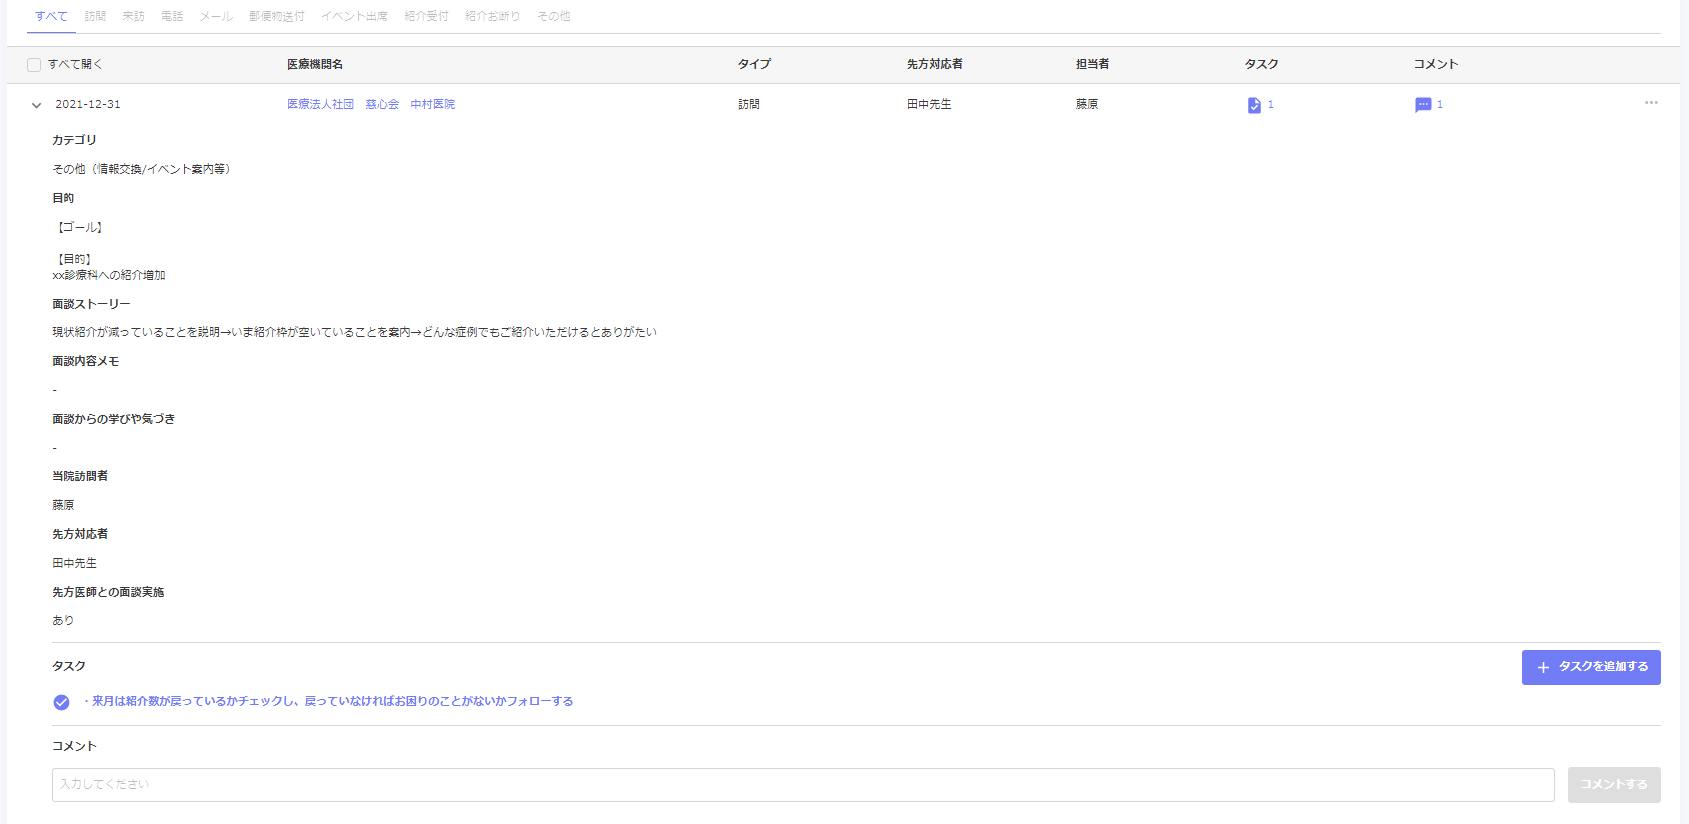Click the 田中先生 cell in the table row

[x=929, y=104]
